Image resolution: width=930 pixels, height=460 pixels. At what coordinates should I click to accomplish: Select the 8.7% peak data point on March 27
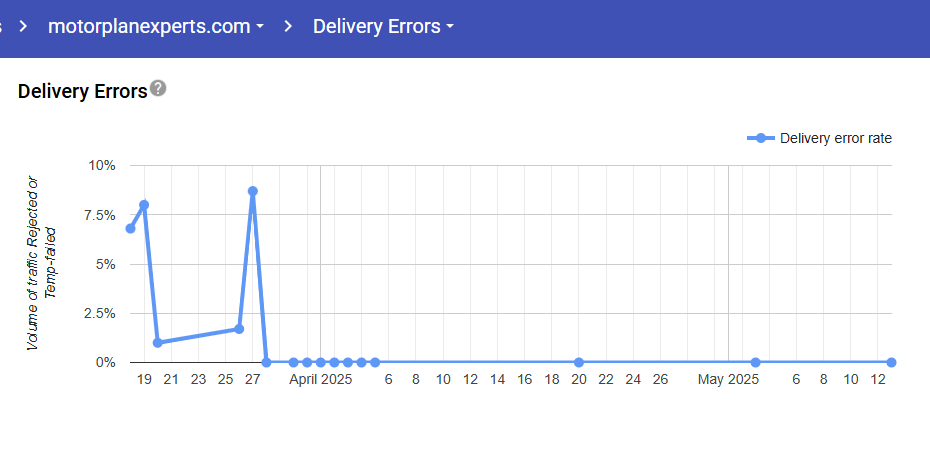pyautogui.click(x=253, y=191)
